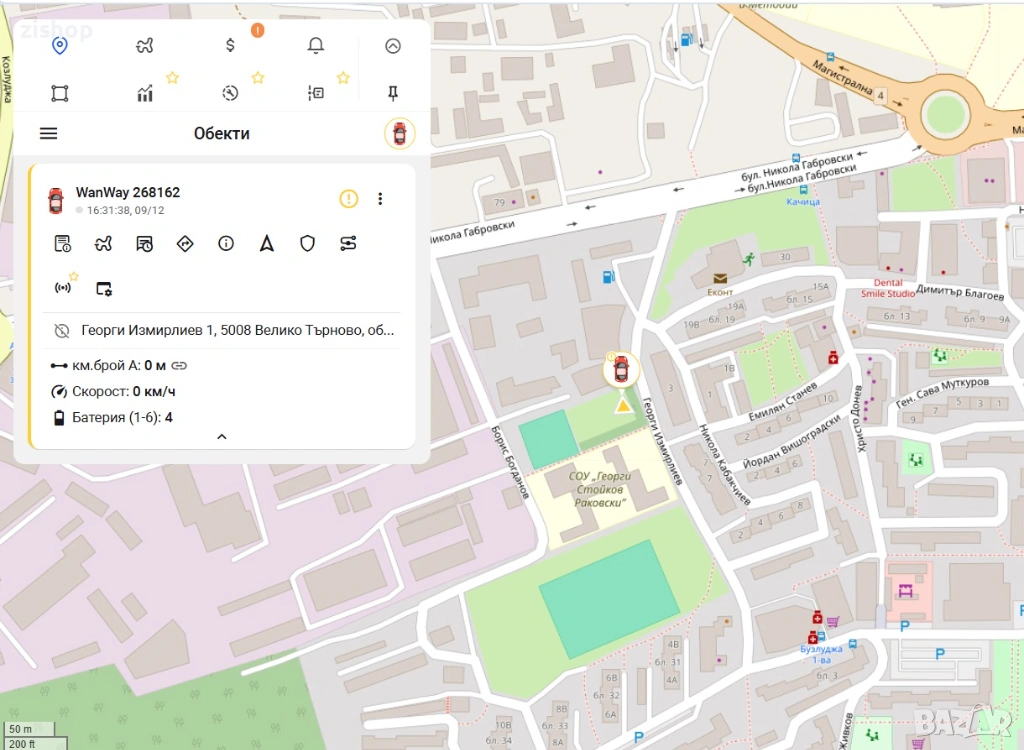
Task: Open the notifications bell
Action: (x=316, y=46)
